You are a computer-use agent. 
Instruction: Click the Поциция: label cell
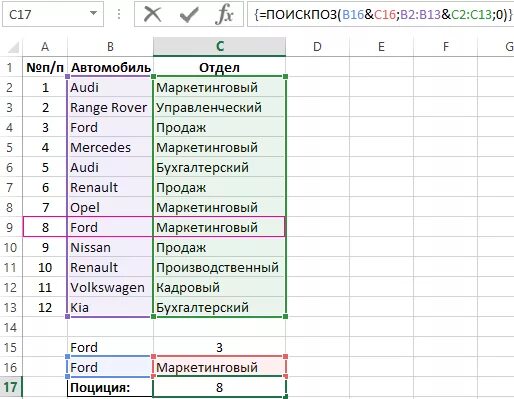click(110, 387)
